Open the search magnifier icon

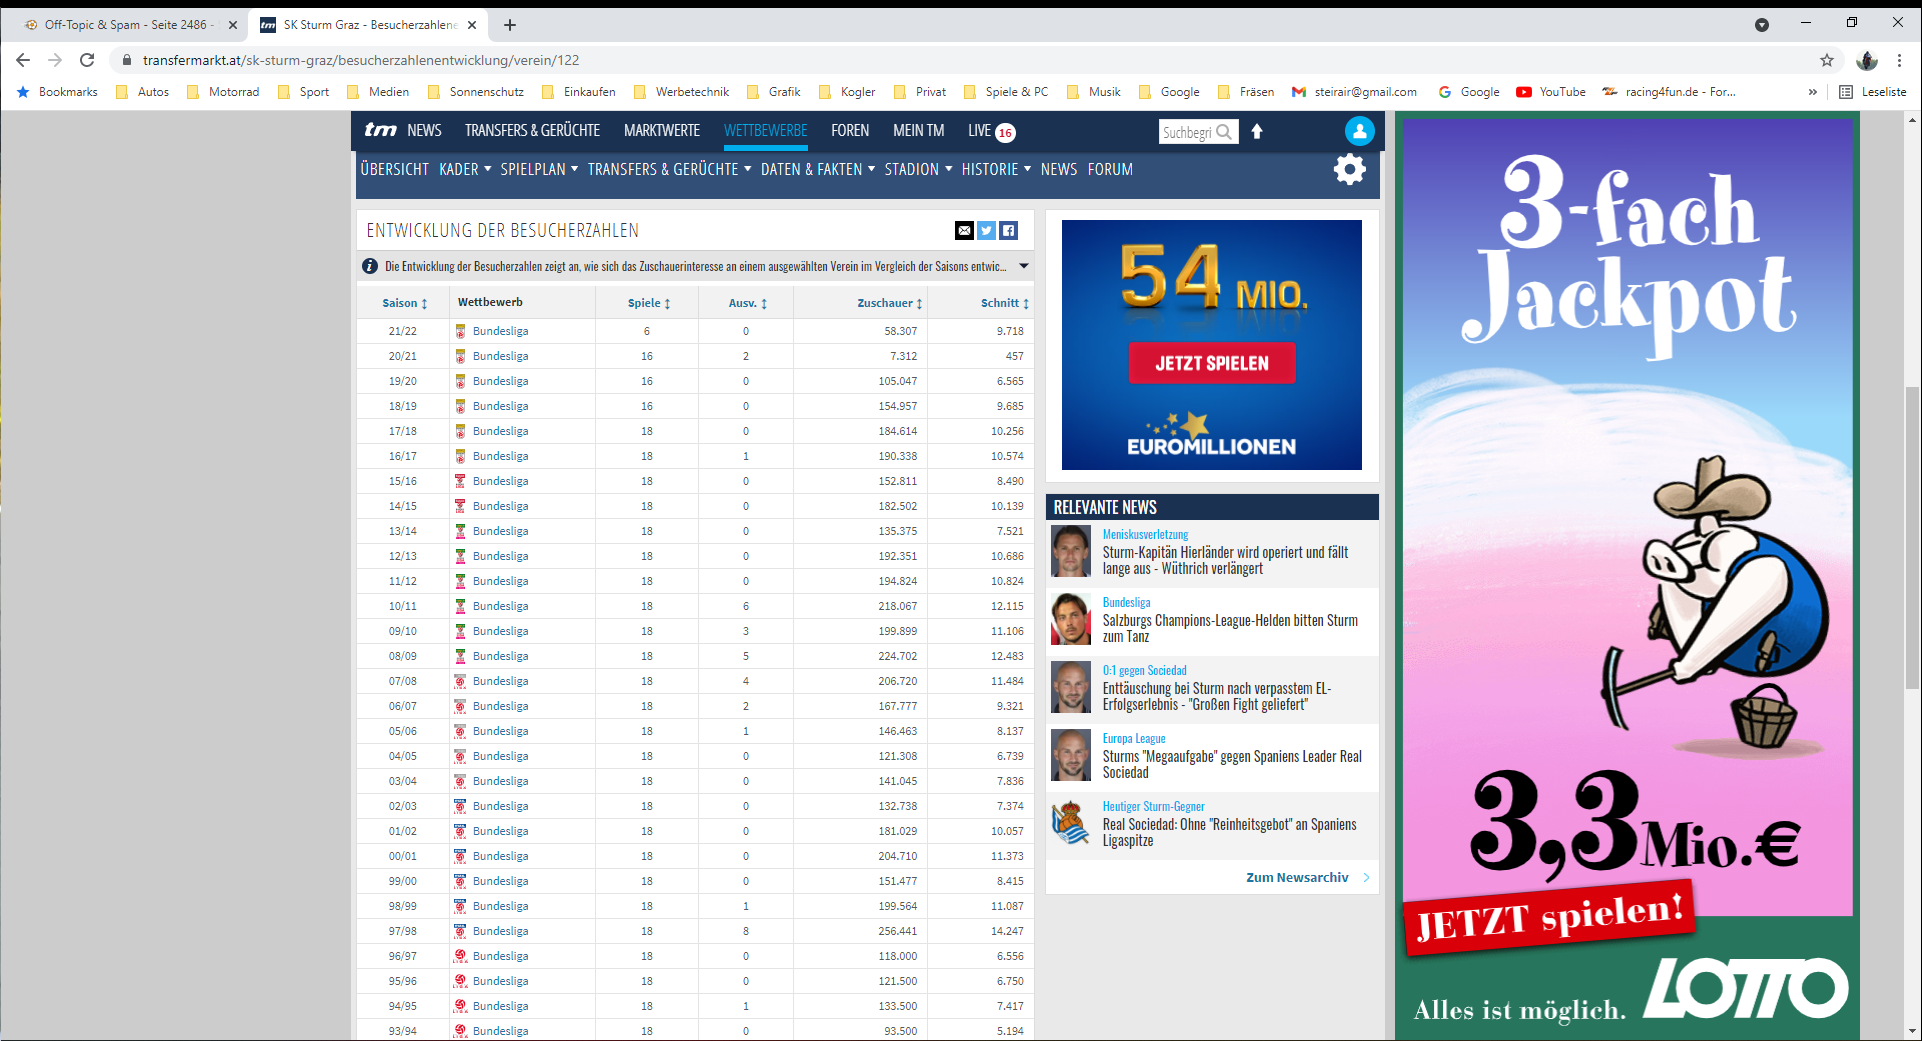click(x=1224, y=132)
